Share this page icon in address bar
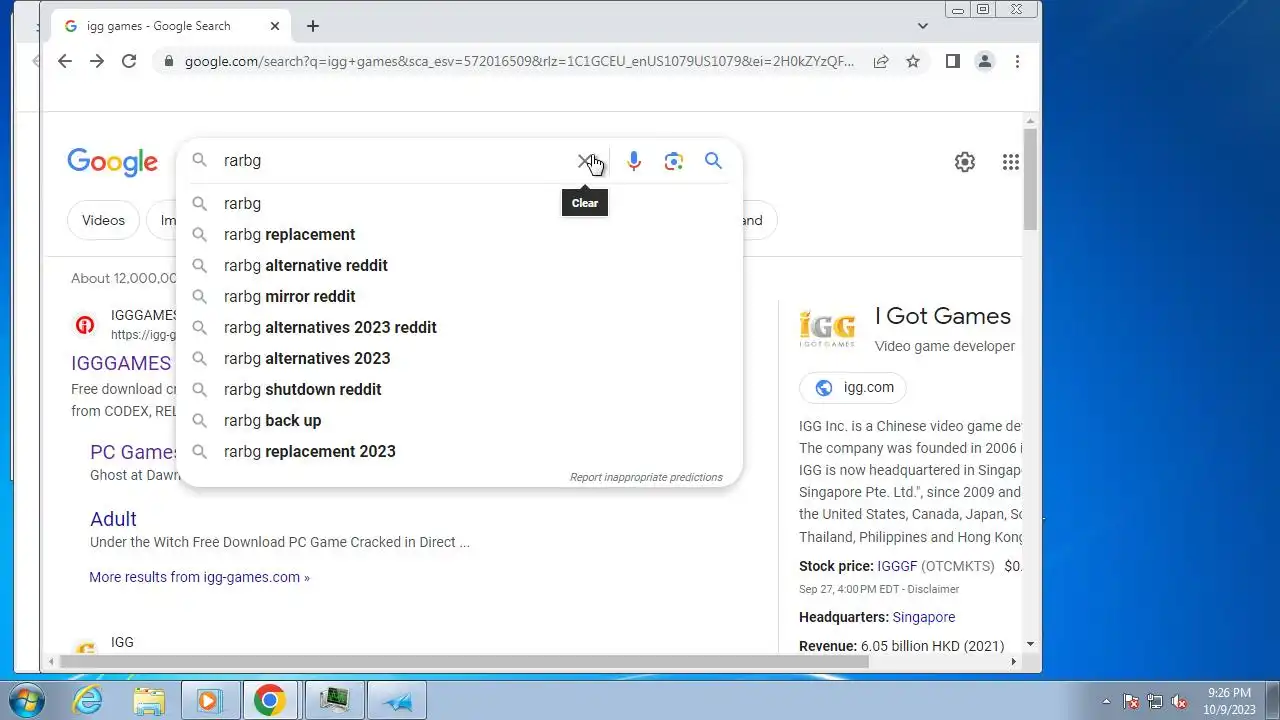Screen dimensions: 1280x720 881,61
